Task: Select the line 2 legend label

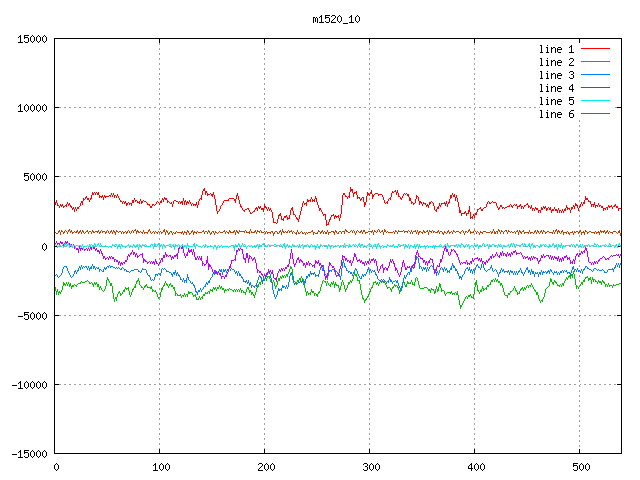Action: [557, 62]
